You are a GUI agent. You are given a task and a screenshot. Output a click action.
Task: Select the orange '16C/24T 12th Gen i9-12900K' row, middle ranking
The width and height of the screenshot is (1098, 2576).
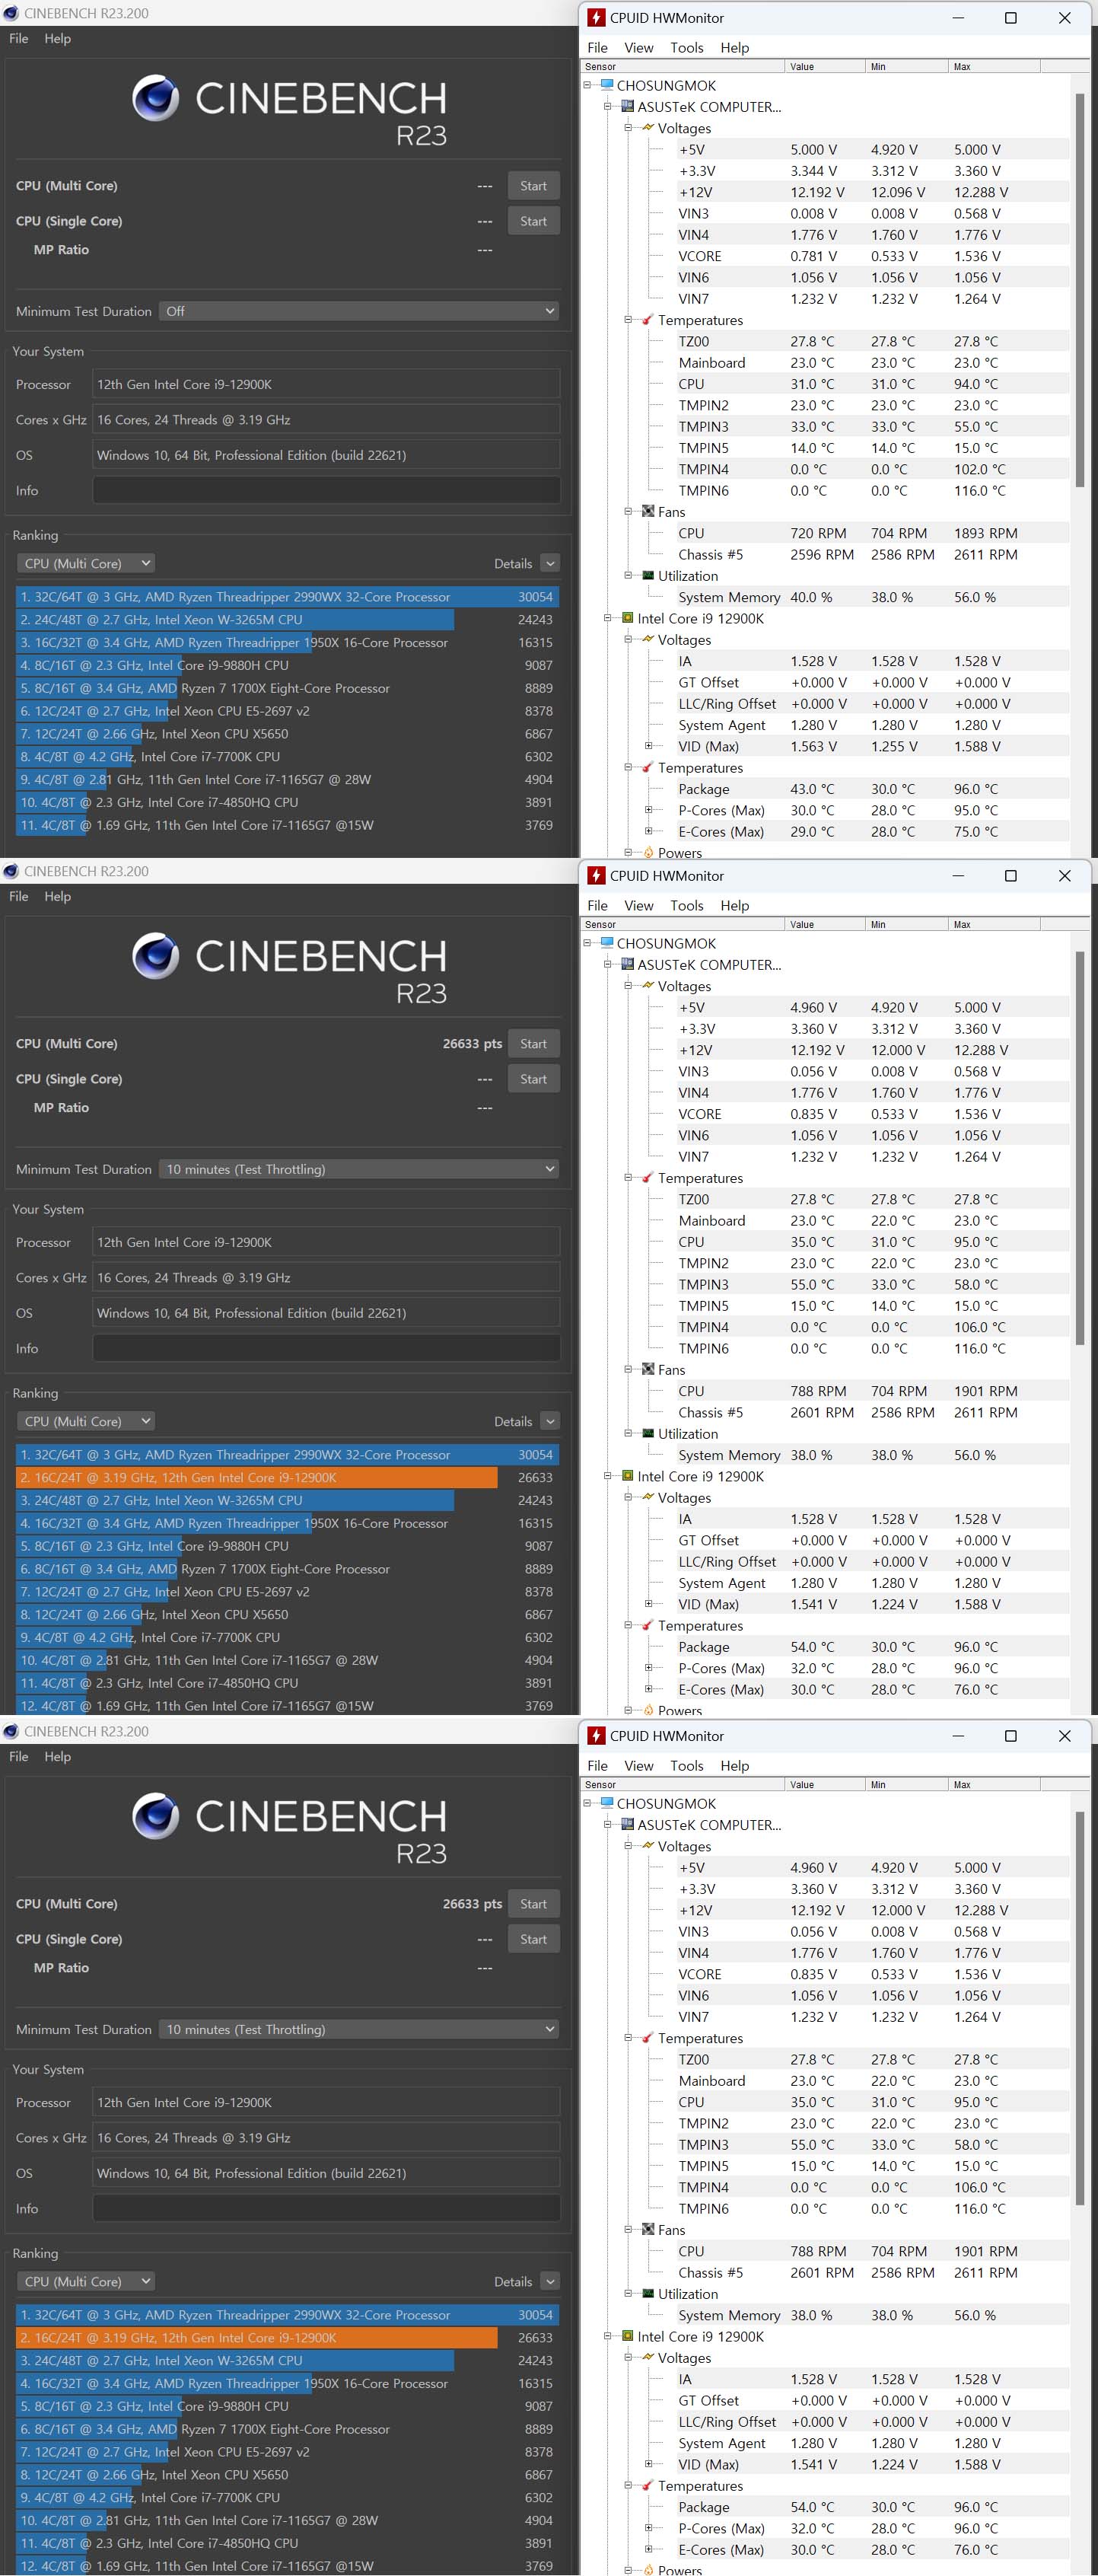[287, 1477]
